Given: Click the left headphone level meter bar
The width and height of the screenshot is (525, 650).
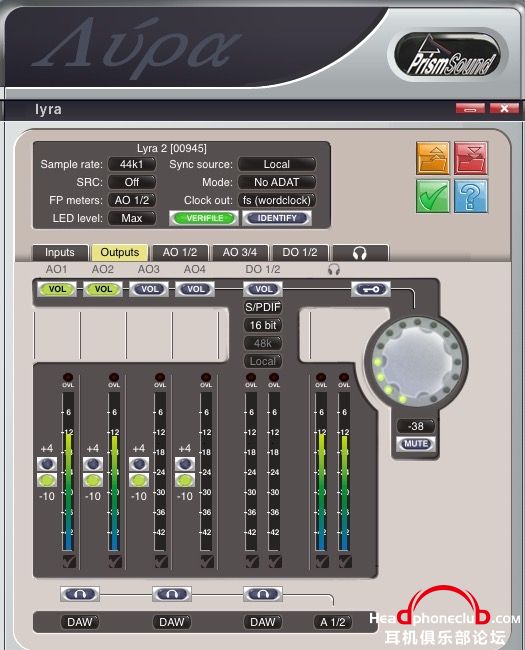Looking at the screenshot, I should tap(321, 471).
